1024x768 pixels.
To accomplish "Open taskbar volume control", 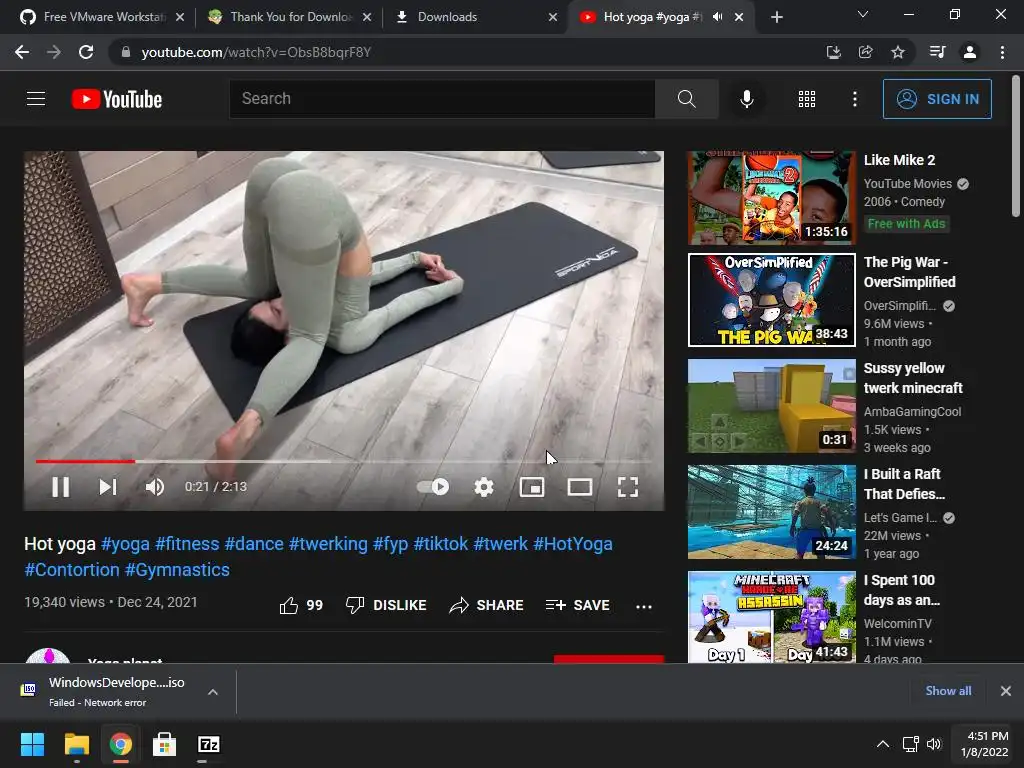I will pyautogui.click(x=934, y=744).
